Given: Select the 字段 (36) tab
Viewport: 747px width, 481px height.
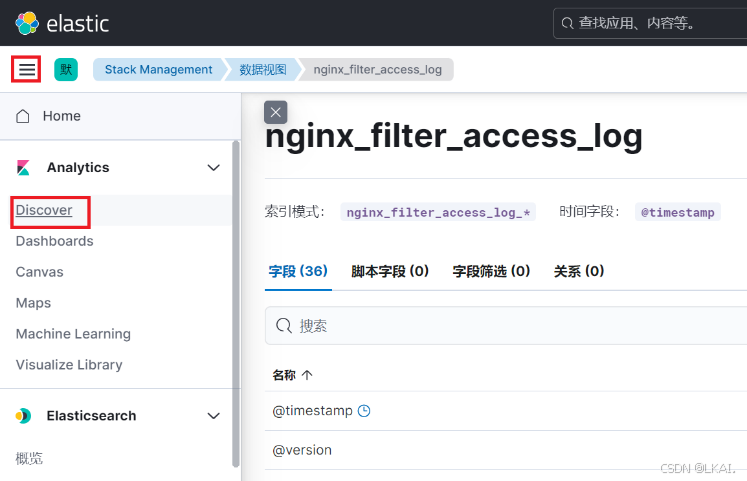Looking at the screenshot, I should (x=298, y=271).
